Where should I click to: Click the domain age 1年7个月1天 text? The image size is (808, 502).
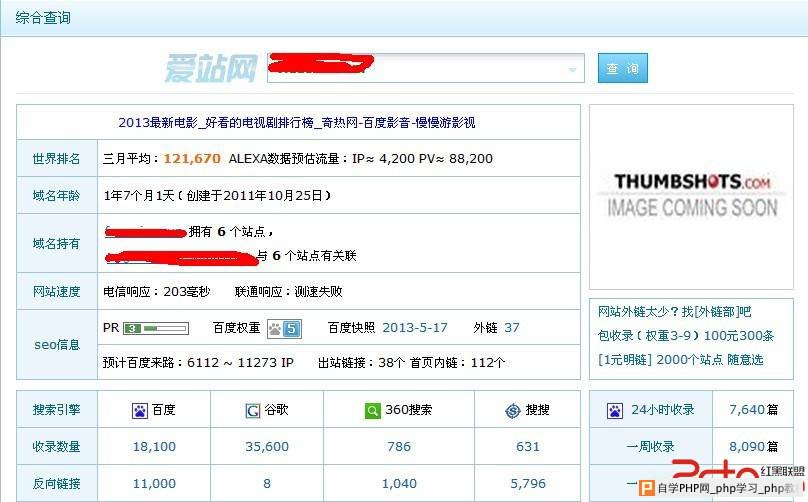tap(139, 195)
